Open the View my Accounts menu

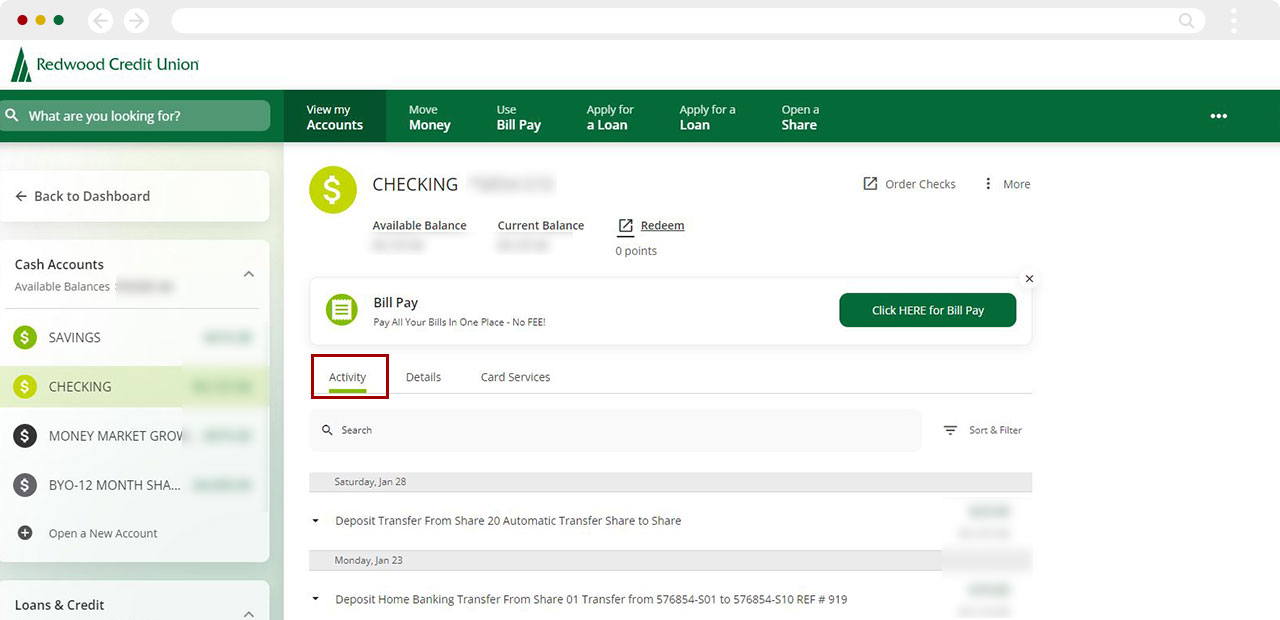(334, 117)
